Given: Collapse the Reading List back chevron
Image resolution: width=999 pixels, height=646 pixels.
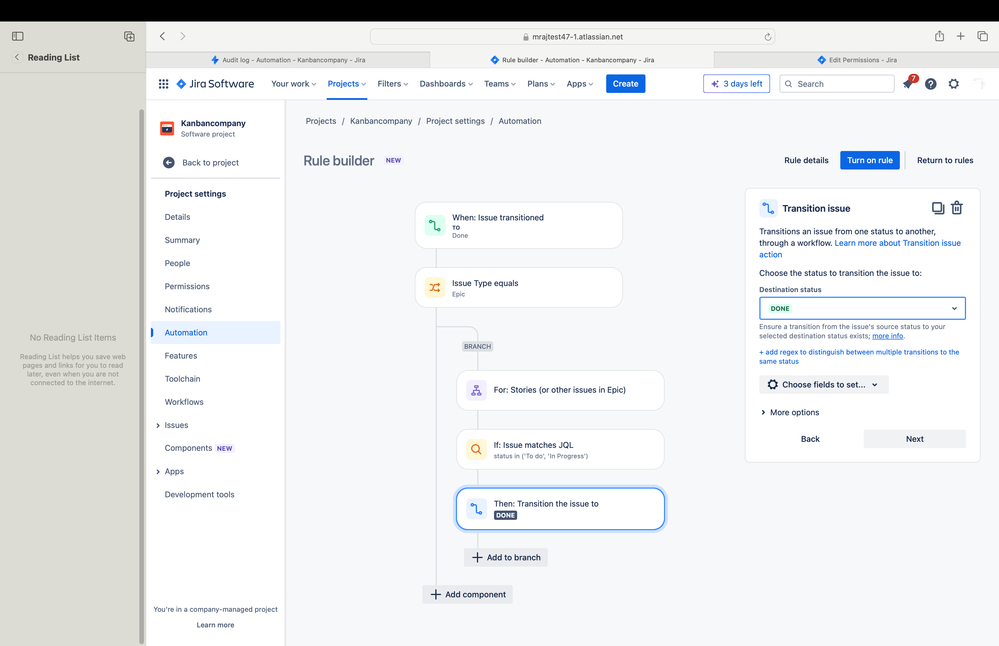Looking at the screenshot, I should pyautogui.click(x=17, y=57).
